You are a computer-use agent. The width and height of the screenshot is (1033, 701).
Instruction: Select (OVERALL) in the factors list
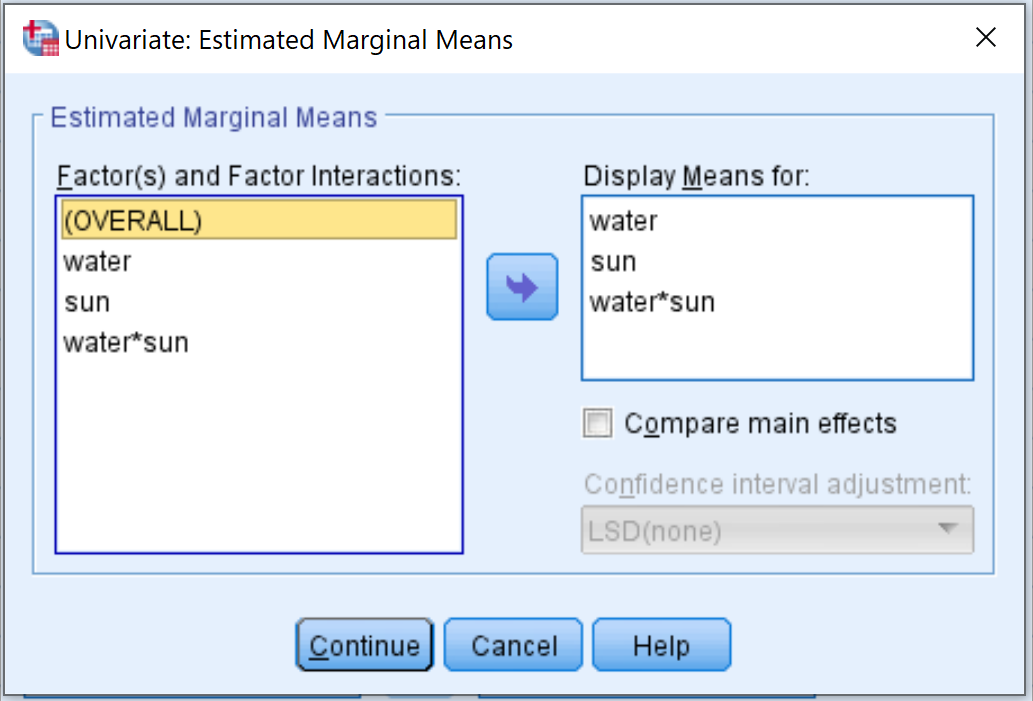point(259,219)
